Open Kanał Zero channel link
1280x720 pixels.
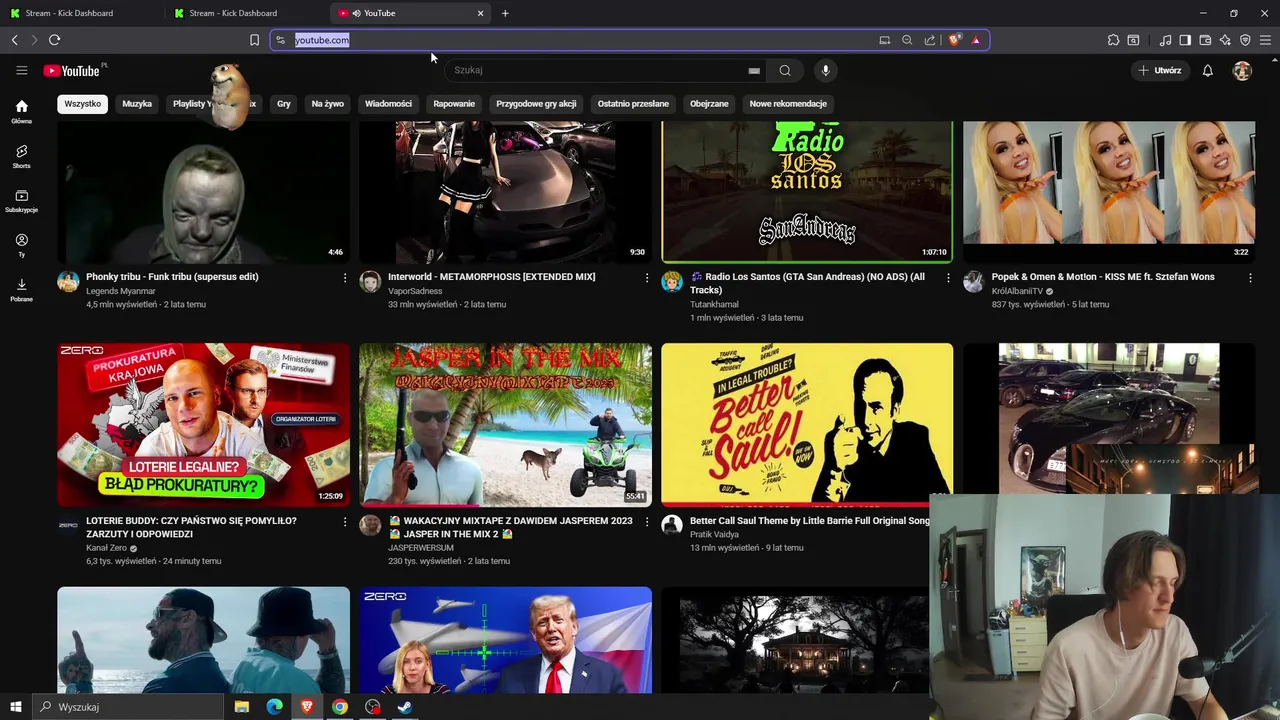(x=106, y=548)
